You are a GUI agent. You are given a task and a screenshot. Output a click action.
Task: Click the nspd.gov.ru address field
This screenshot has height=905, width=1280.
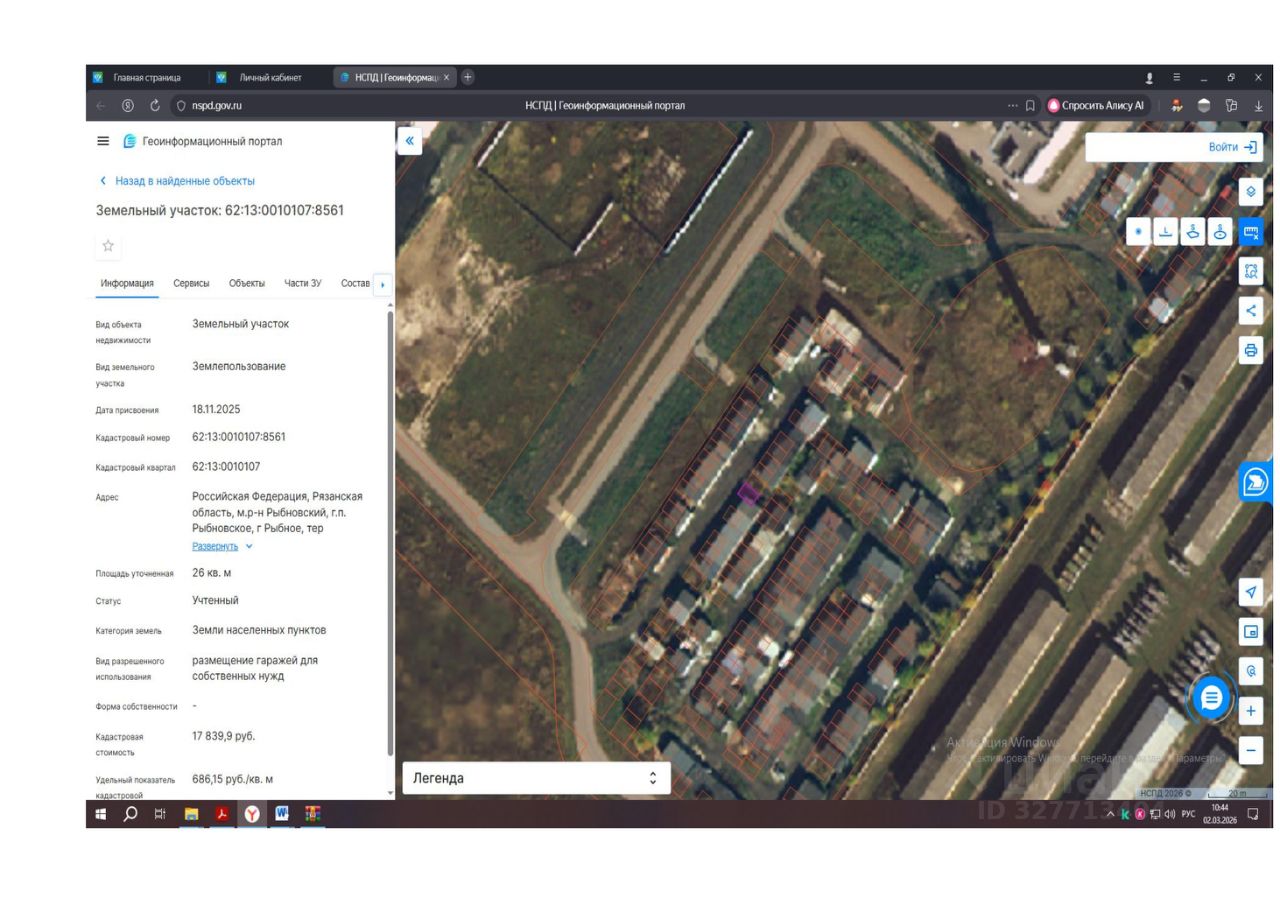(217, 105)
